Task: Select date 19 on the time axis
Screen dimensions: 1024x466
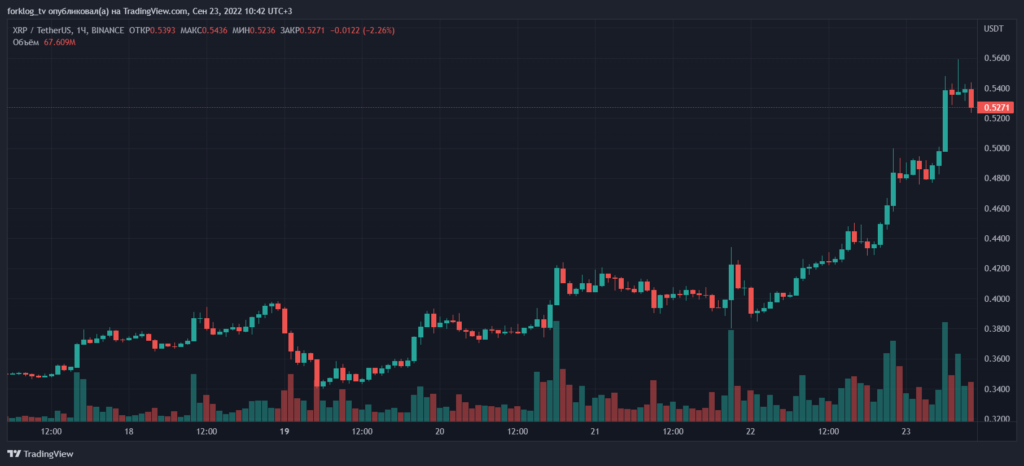Action: tap(285, 432)
